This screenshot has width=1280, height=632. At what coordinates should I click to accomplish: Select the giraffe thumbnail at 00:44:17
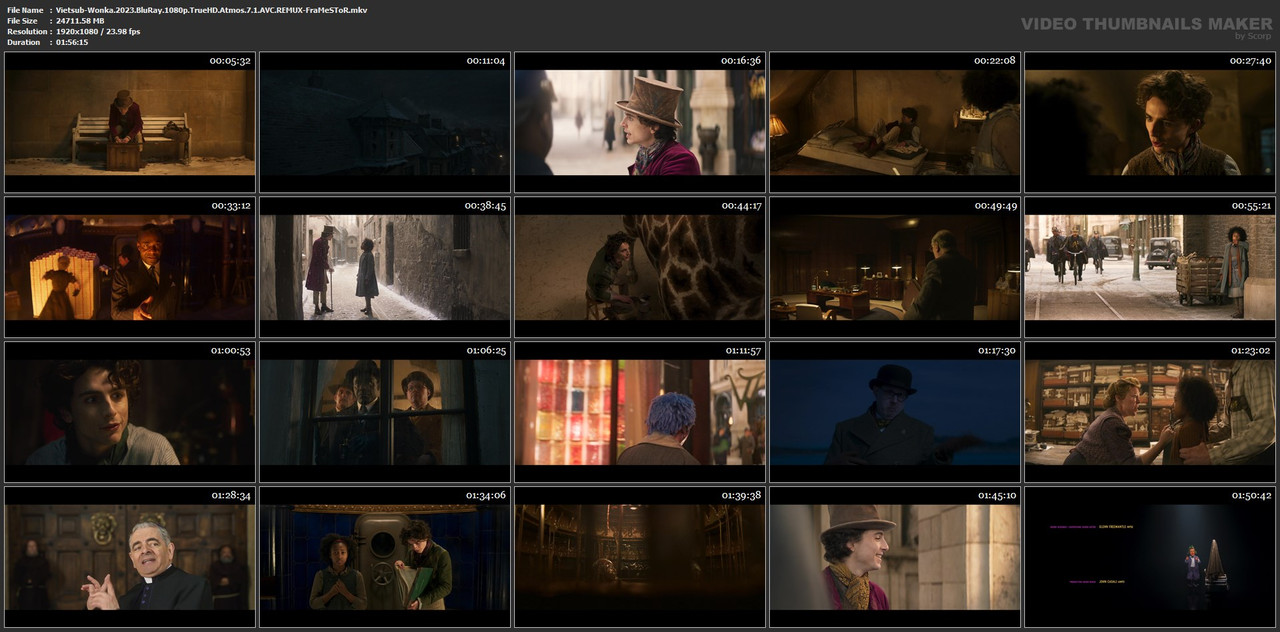pos(640,267)
